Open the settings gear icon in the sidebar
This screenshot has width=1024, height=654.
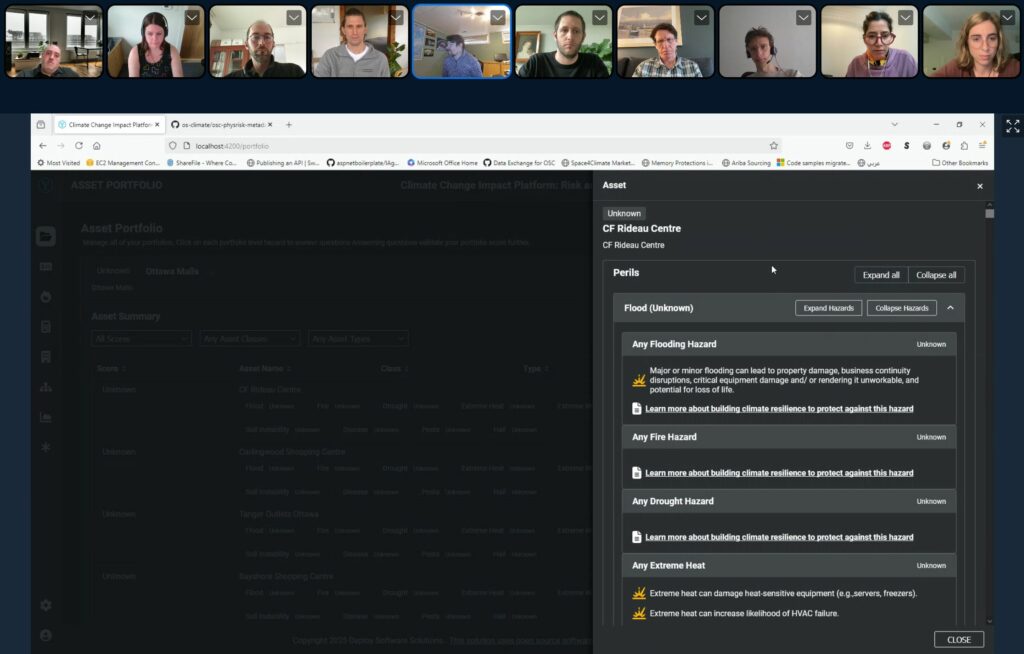pyautogui.click(x=46, y=605)
